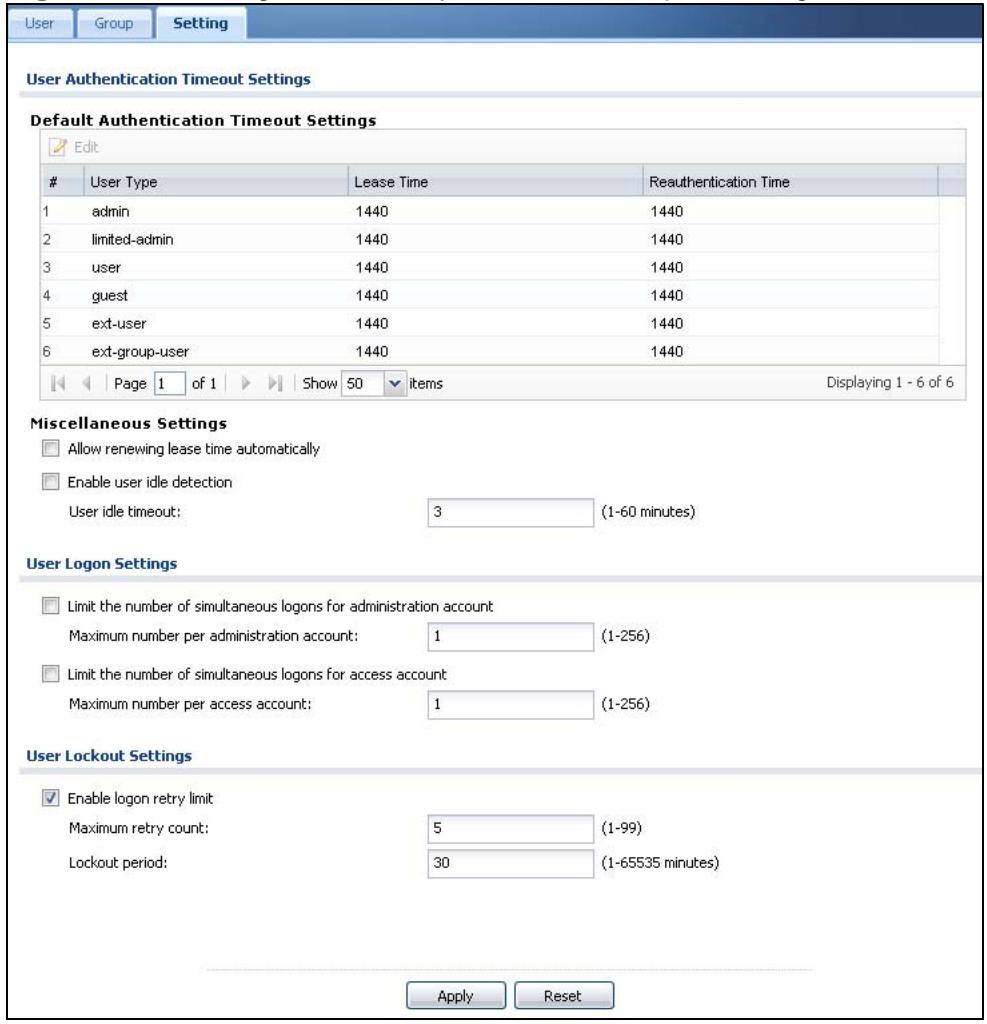Go to first page arrow icon

[58, 383]
